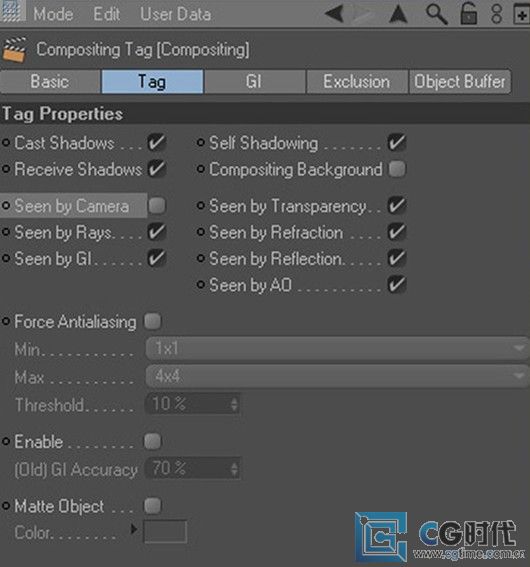Click the two-circles mode icon
The width and height of the screenshot is (530, 567).
pyautogui.click(x=497, y=13)
